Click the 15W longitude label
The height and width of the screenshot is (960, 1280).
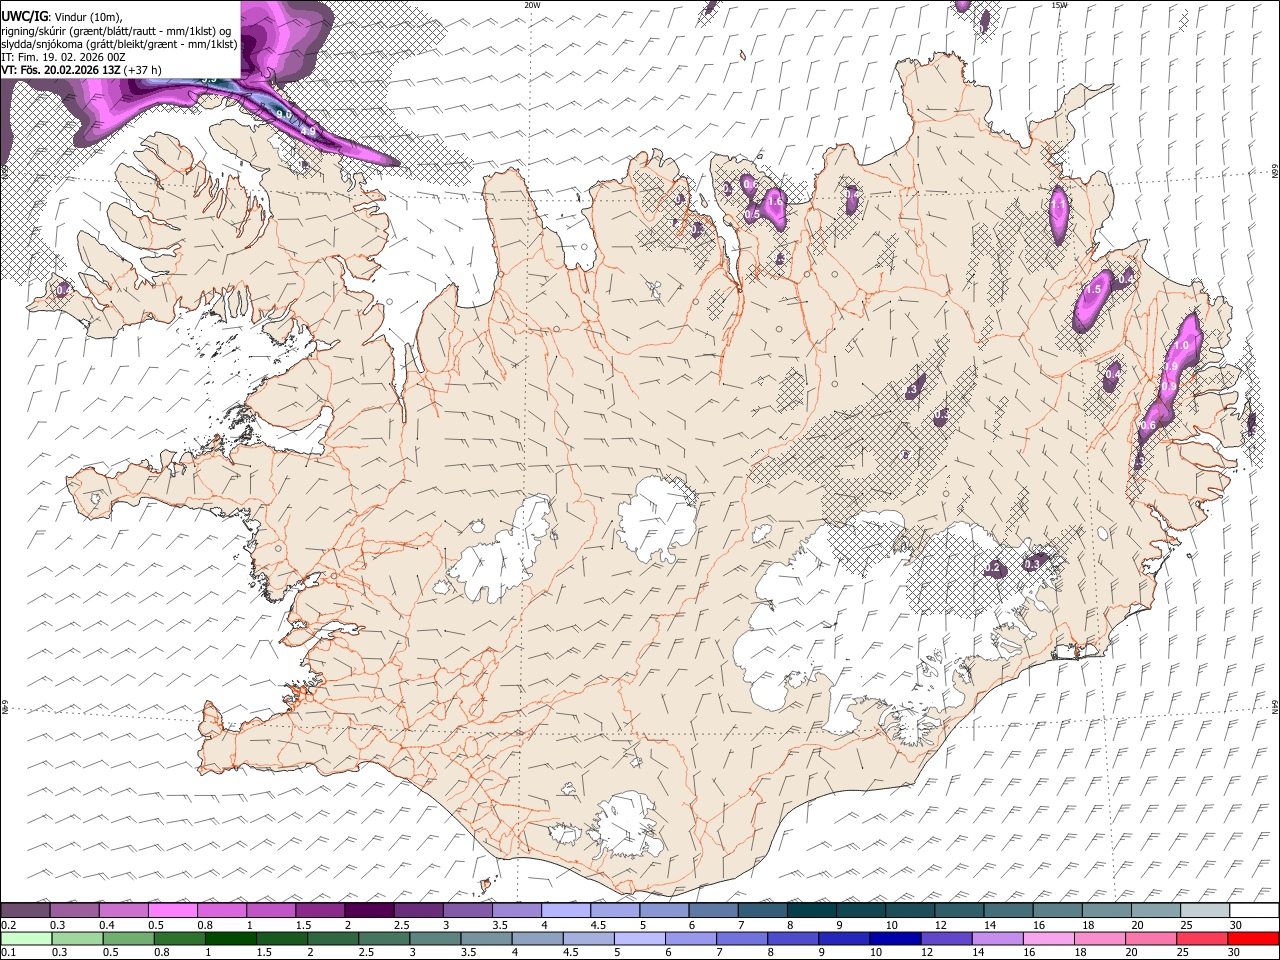click(1059, 5)
